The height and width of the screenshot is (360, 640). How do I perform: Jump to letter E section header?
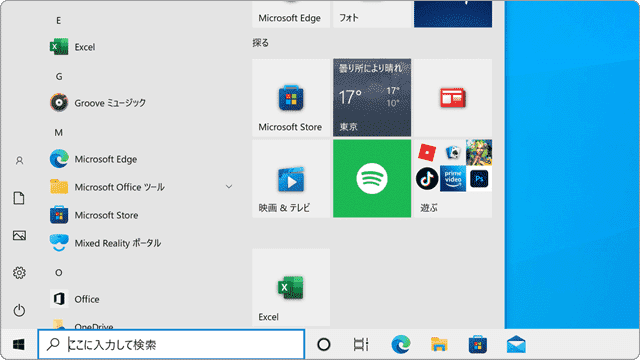click(x=59, y=20)
